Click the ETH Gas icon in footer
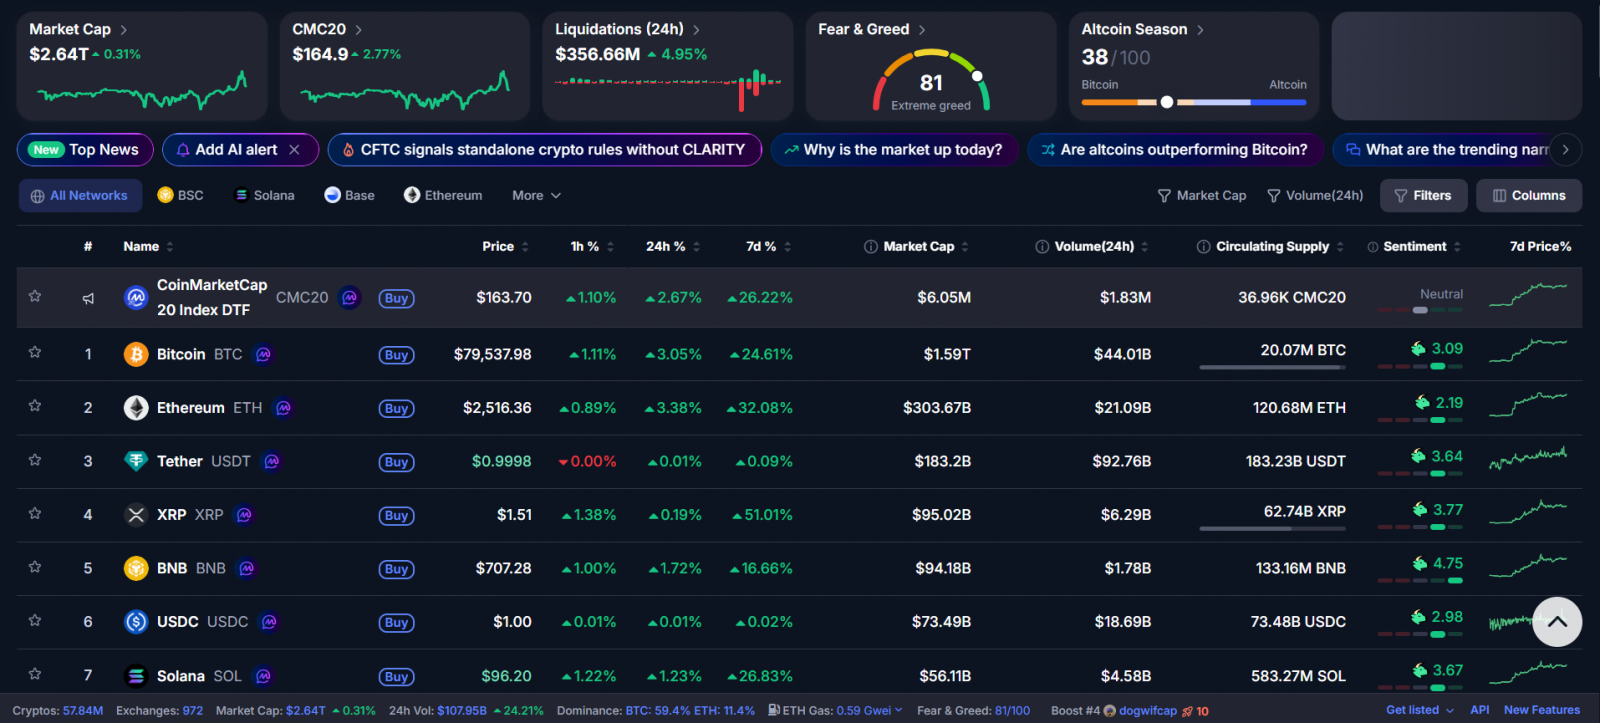The width and height of the screenshot is (1600, 723). [x=774, y=710]
